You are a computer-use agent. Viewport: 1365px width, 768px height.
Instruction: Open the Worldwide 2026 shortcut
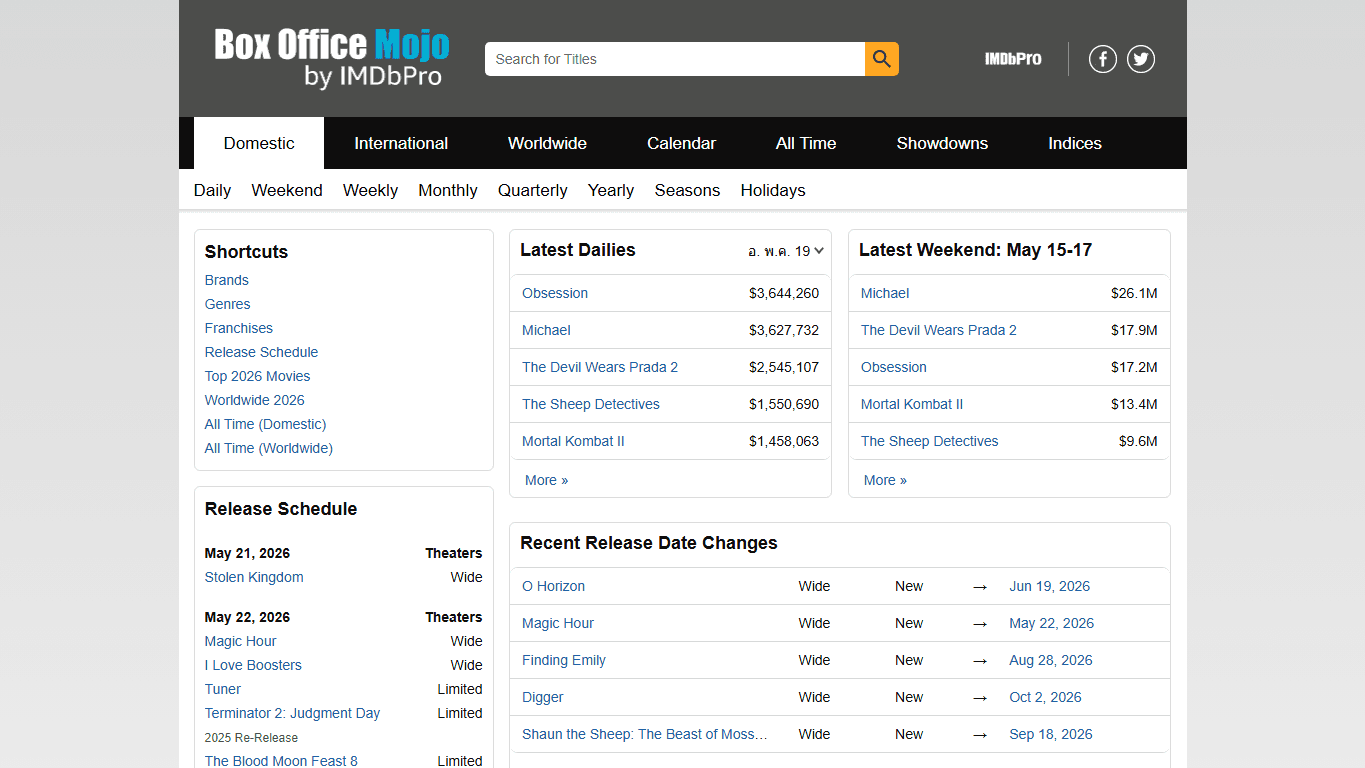pos(255,400)
